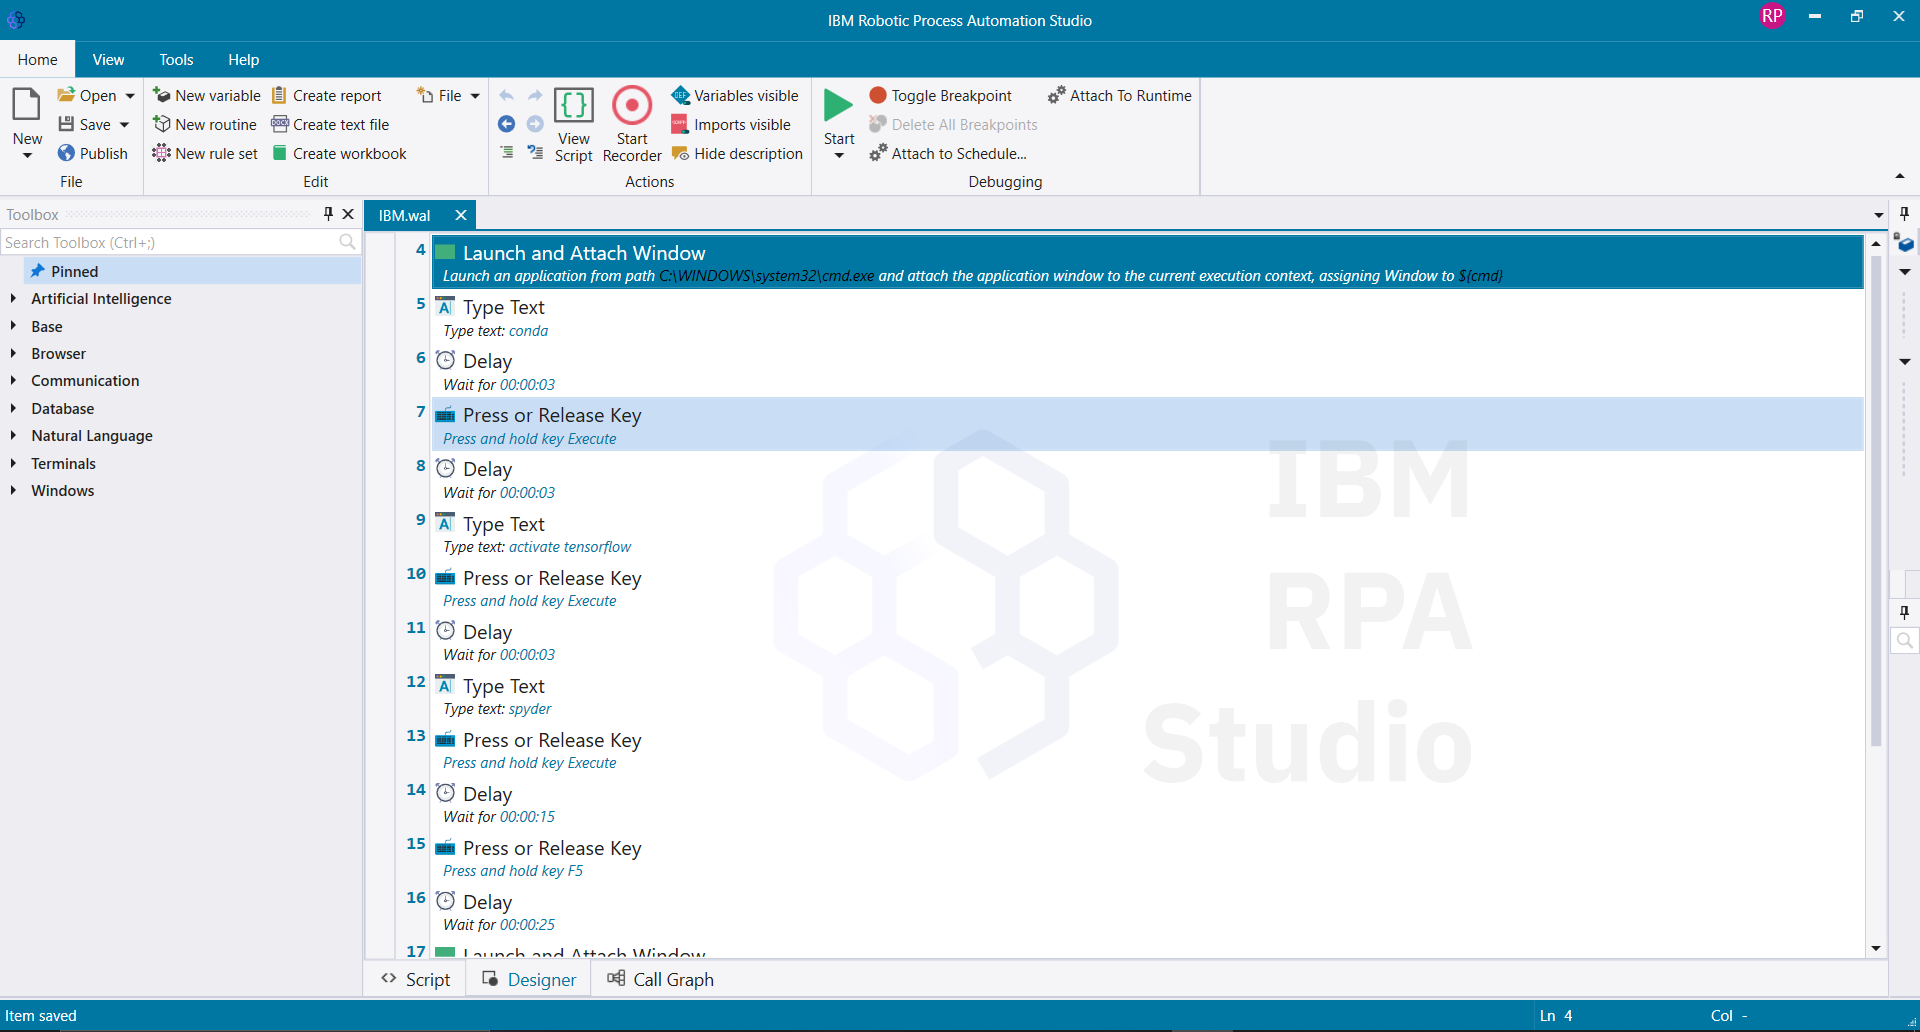Click Attach to Schedule
Screen dimensions: 1920x1032
click(948, 153)
